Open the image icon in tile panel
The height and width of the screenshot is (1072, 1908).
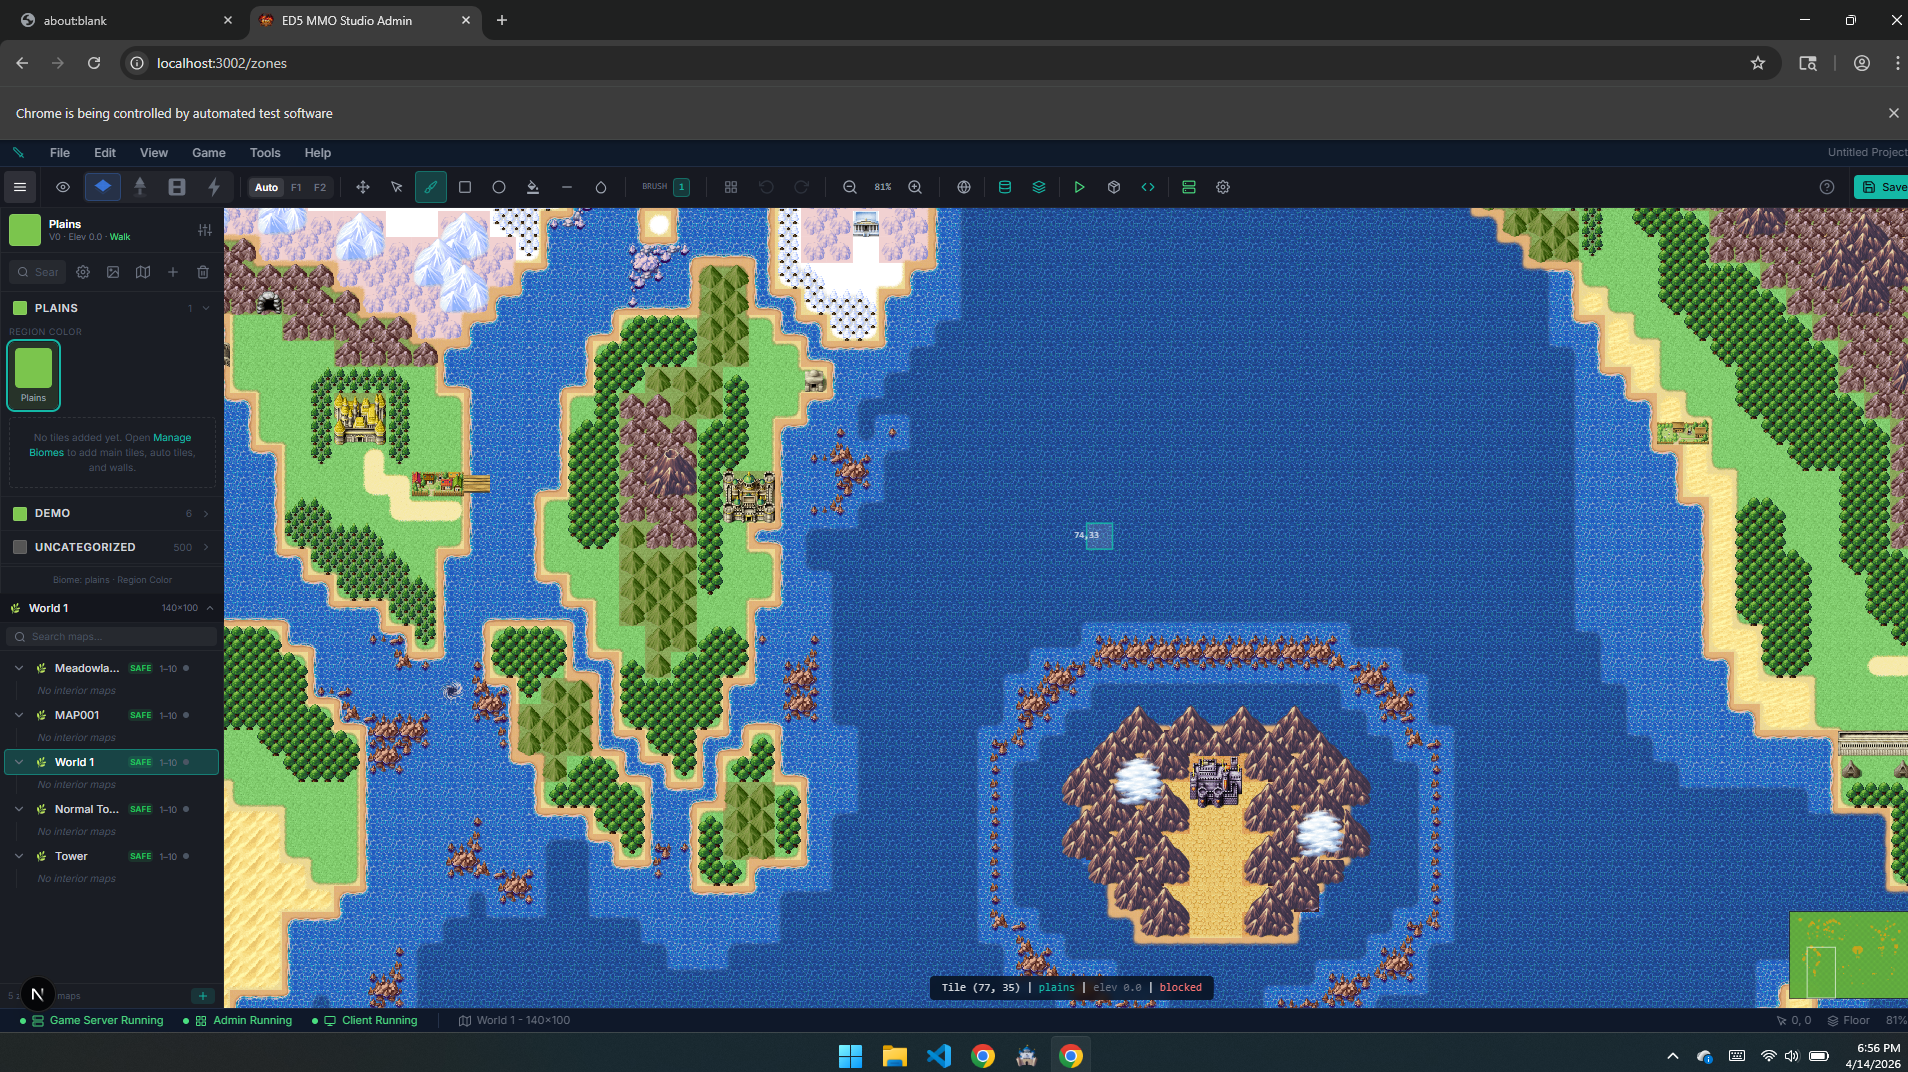pos(113,272)
